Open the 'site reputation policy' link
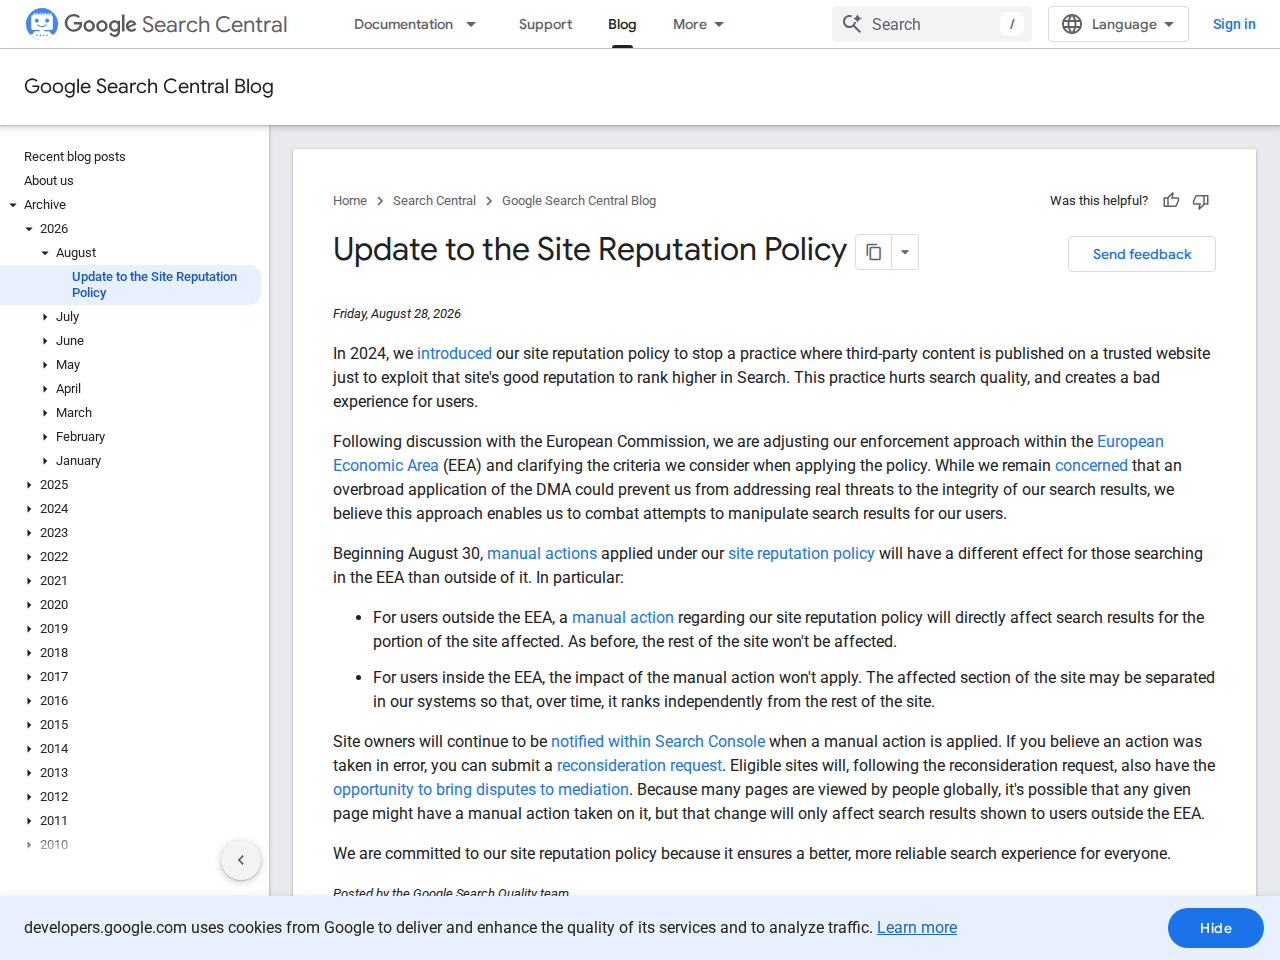1280x960 pixels. [801, 553]
